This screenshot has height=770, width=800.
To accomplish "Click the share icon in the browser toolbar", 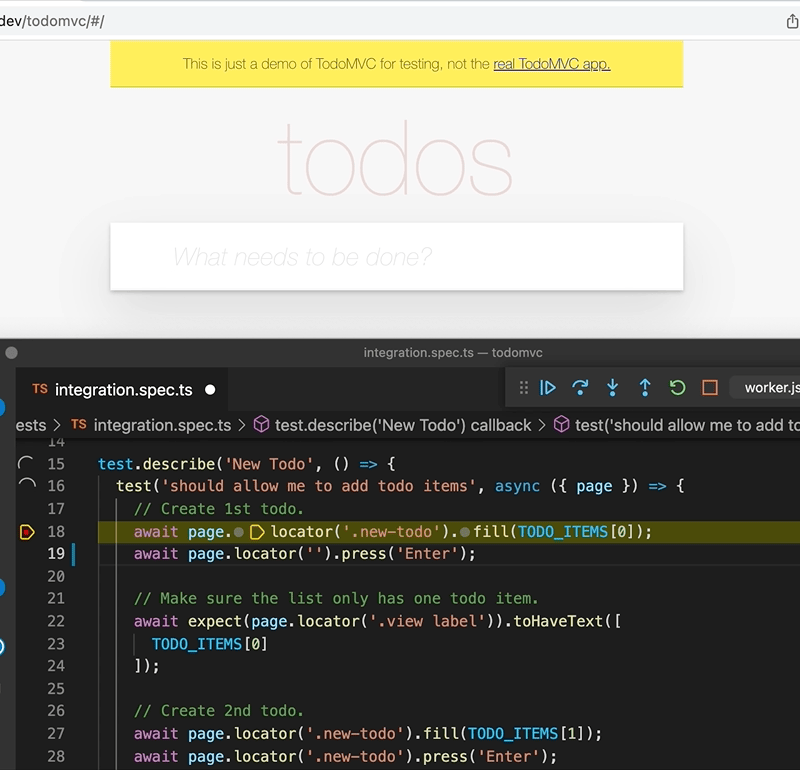I will pyautogui.click(x=792, y=21).
